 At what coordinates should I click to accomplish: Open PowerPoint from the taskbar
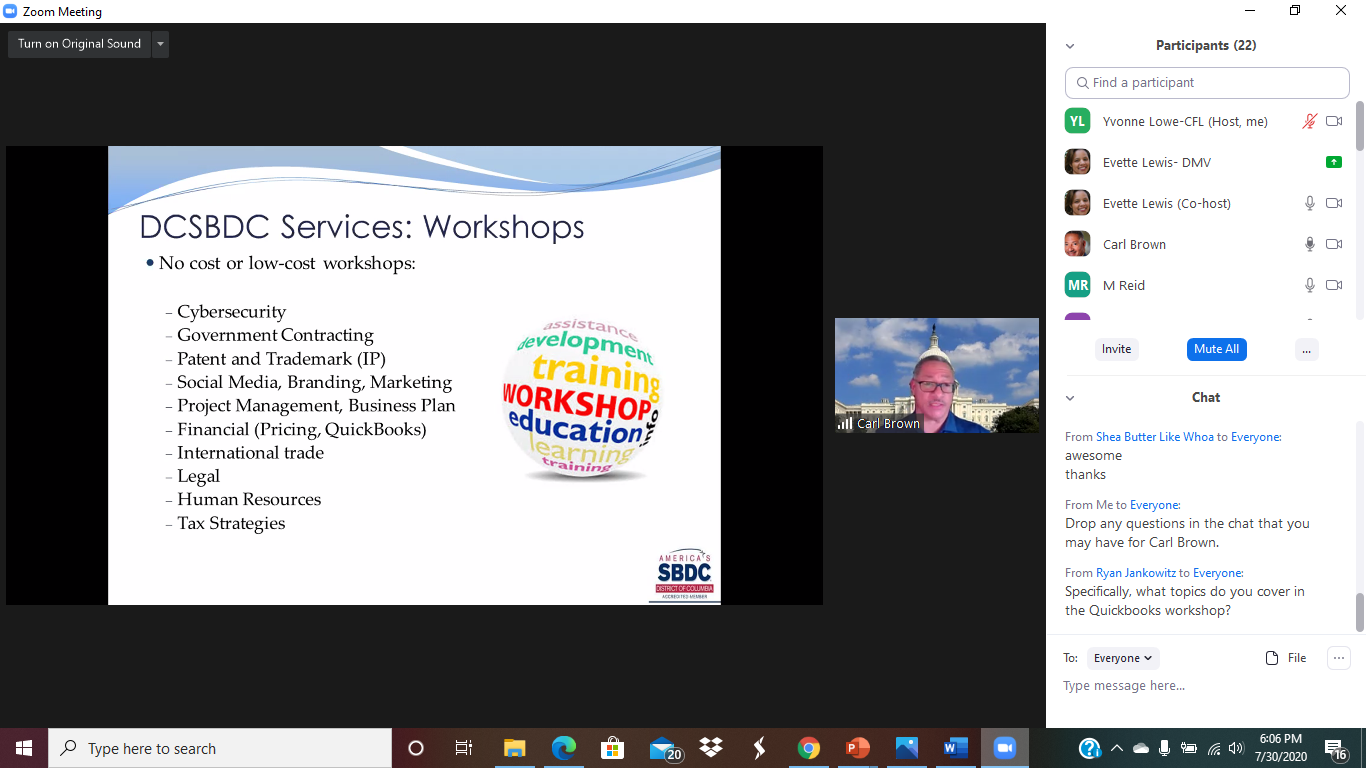[x=857, y=748]
